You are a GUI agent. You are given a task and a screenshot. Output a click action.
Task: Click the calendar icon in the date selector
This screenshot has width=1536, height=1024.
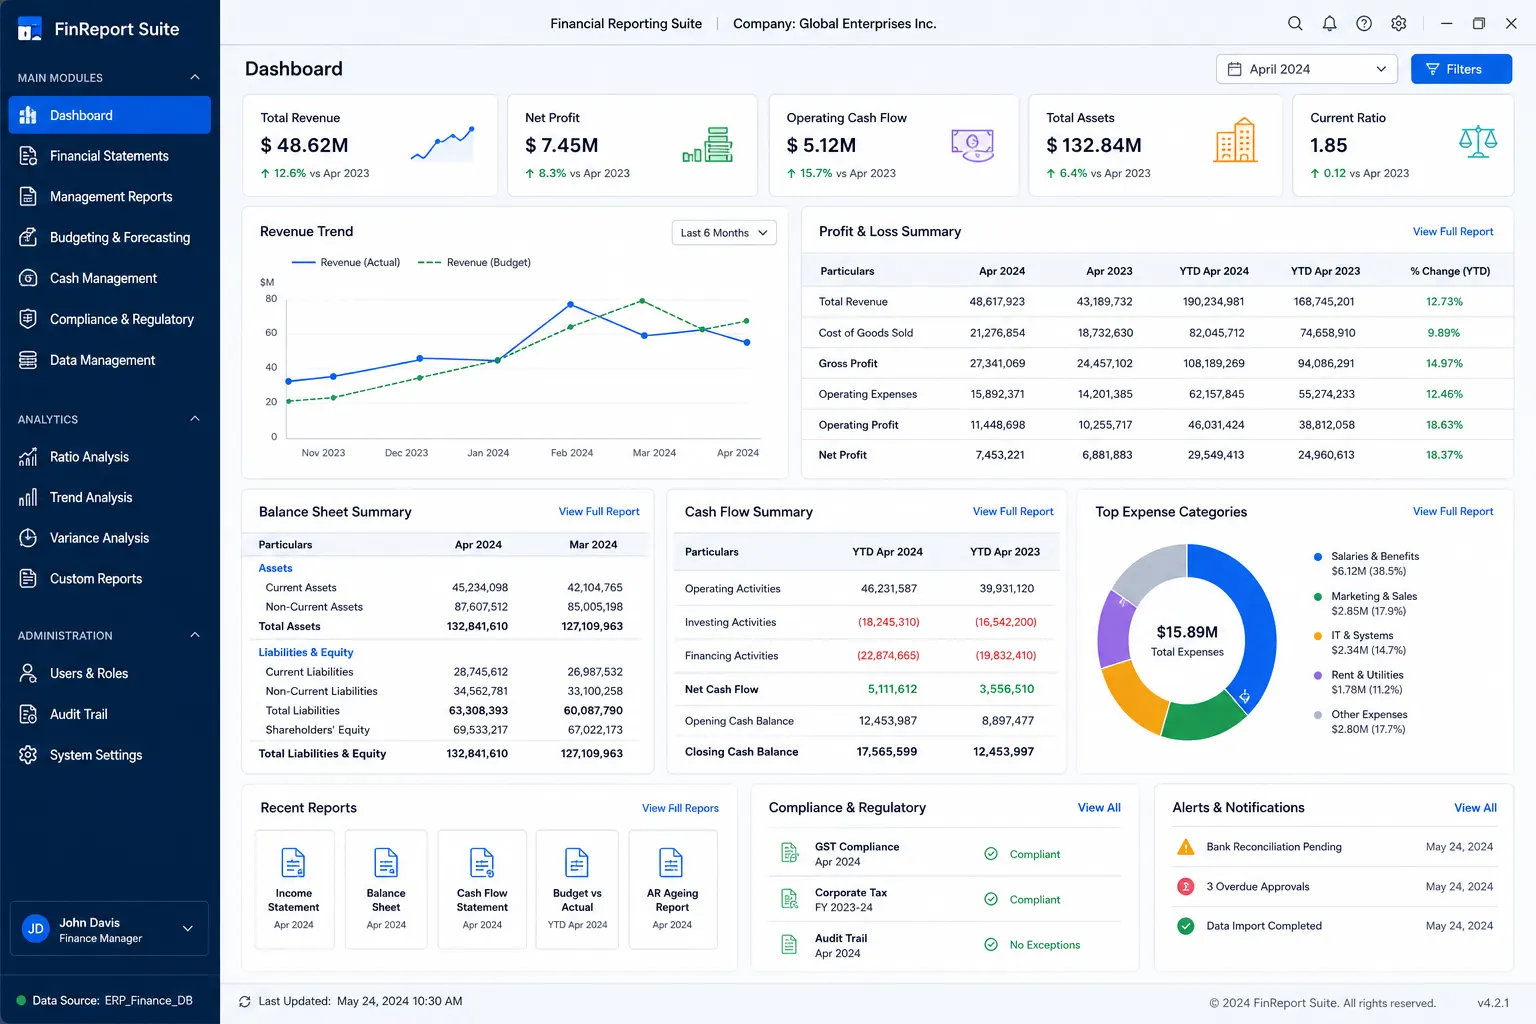point(1235,69)
